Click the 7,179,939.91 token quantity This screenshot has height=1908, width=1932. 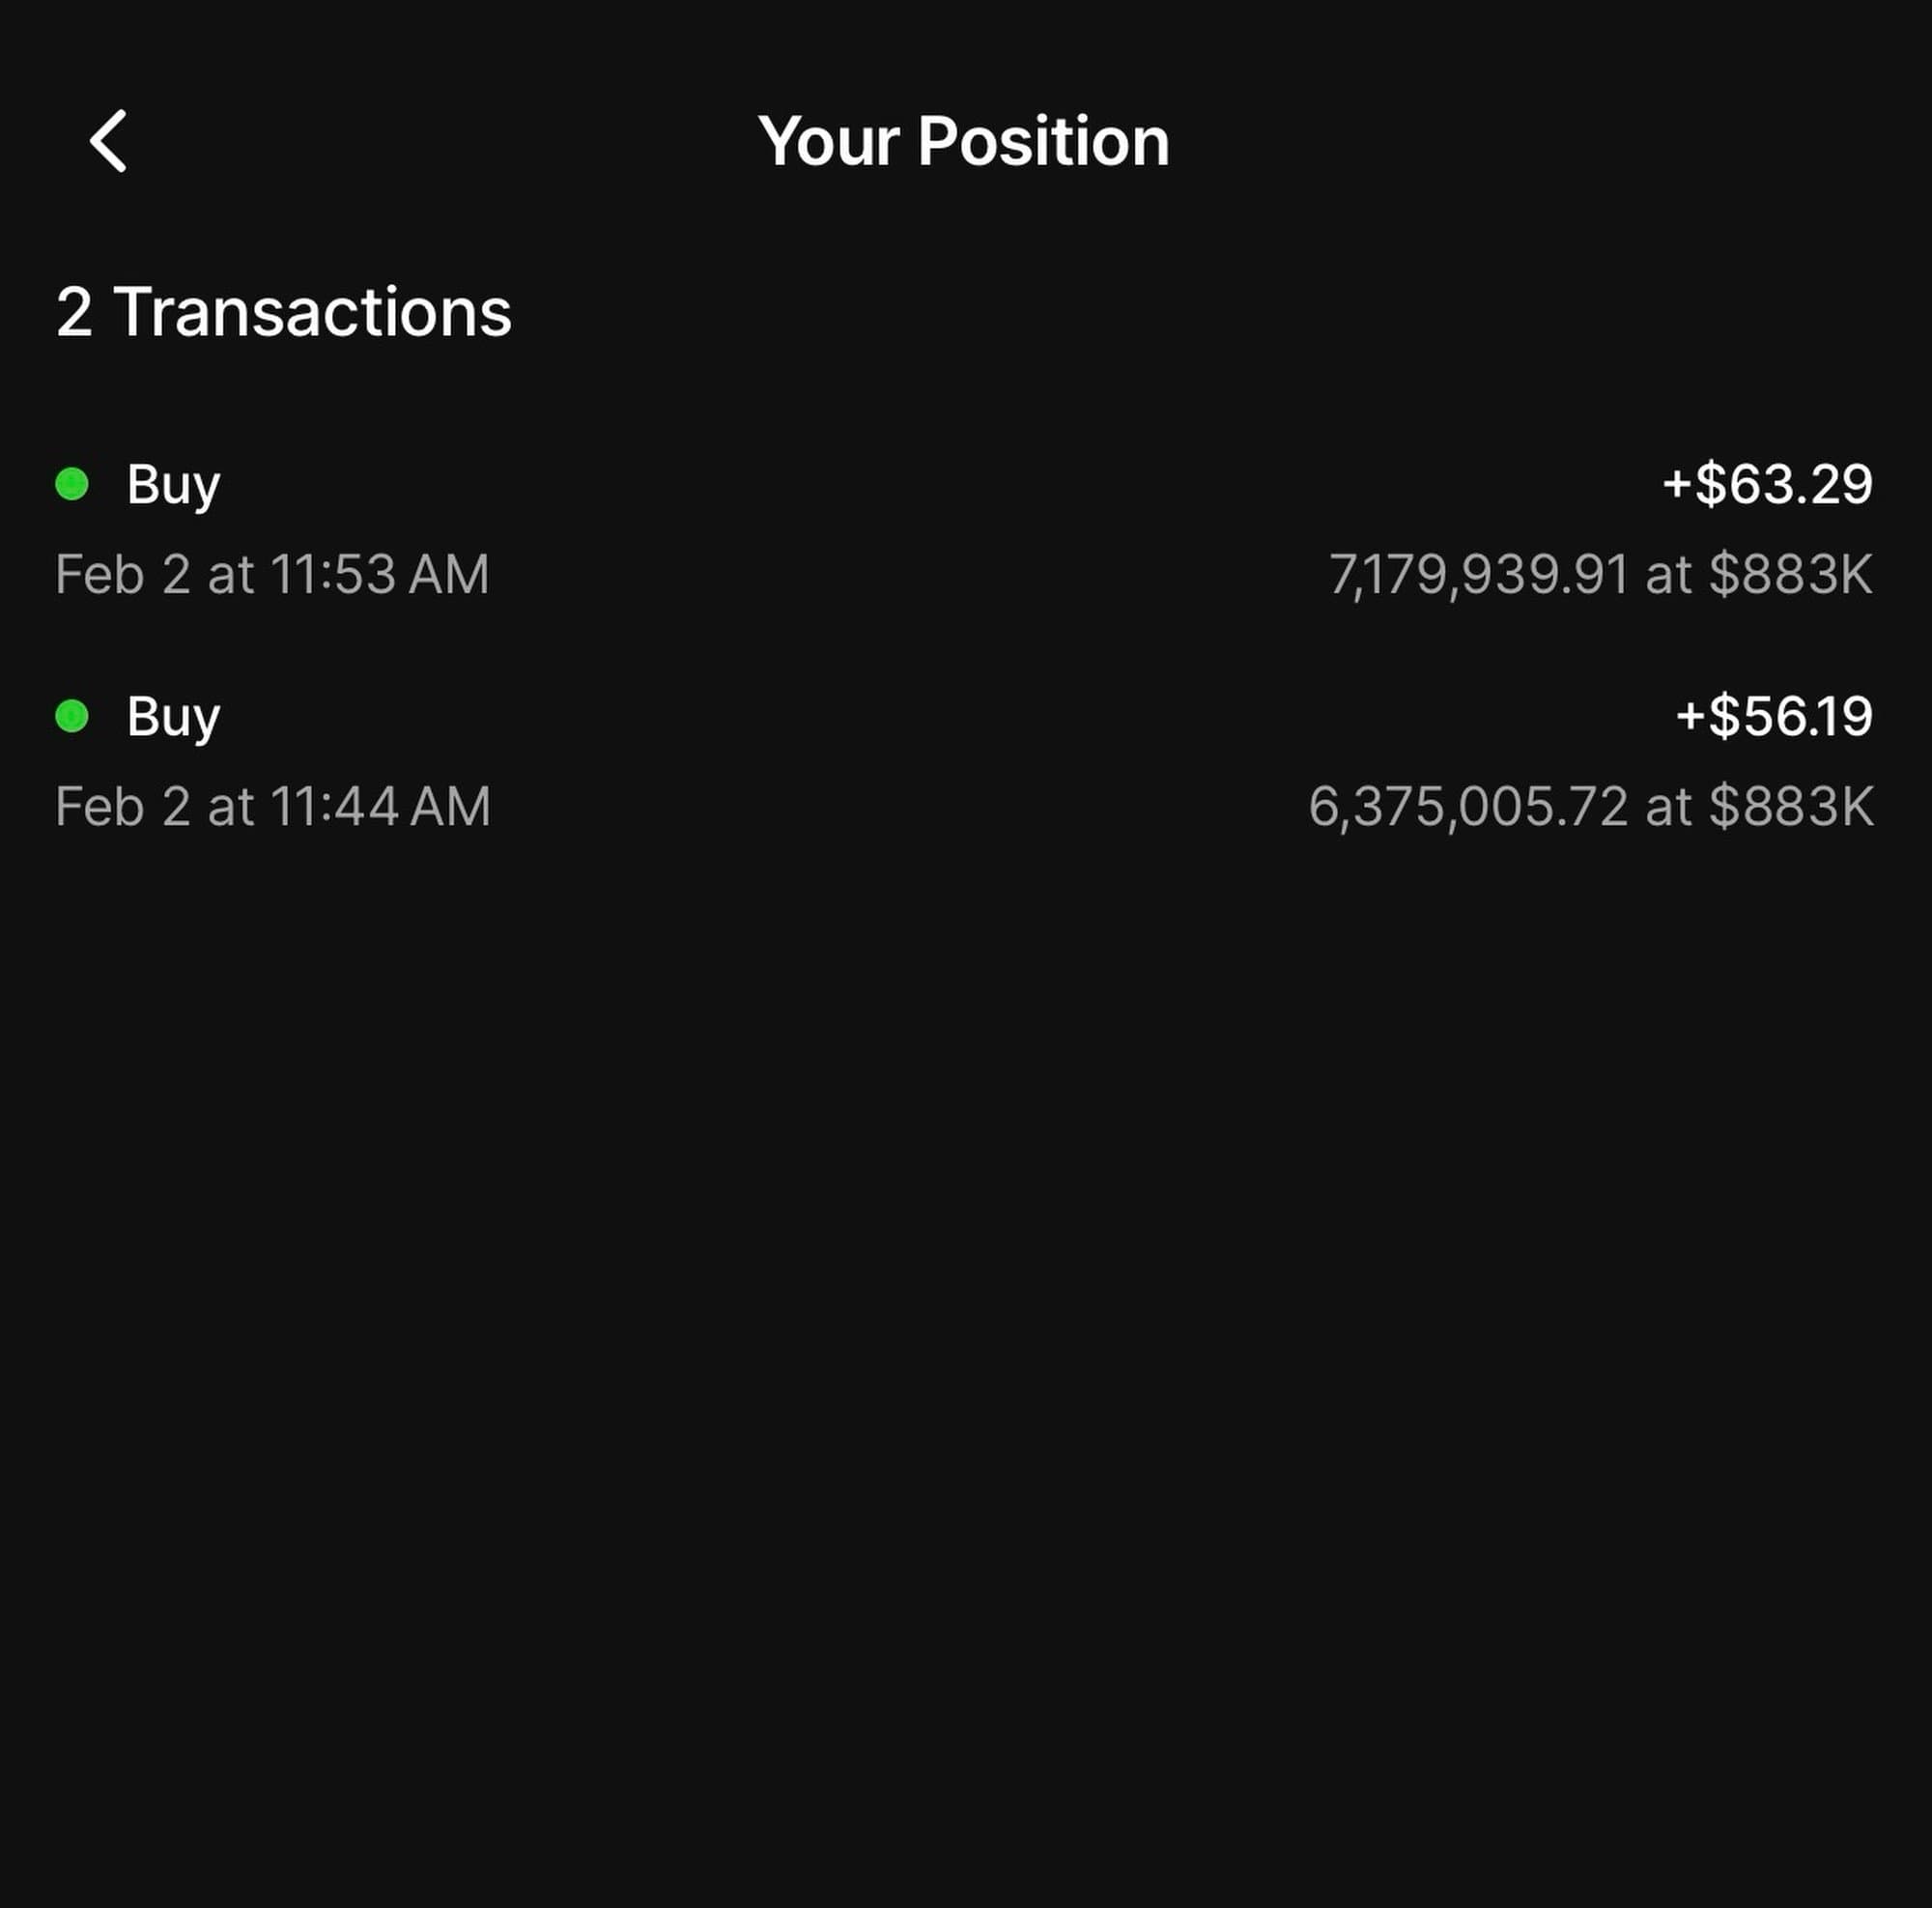pos(1479,575)
